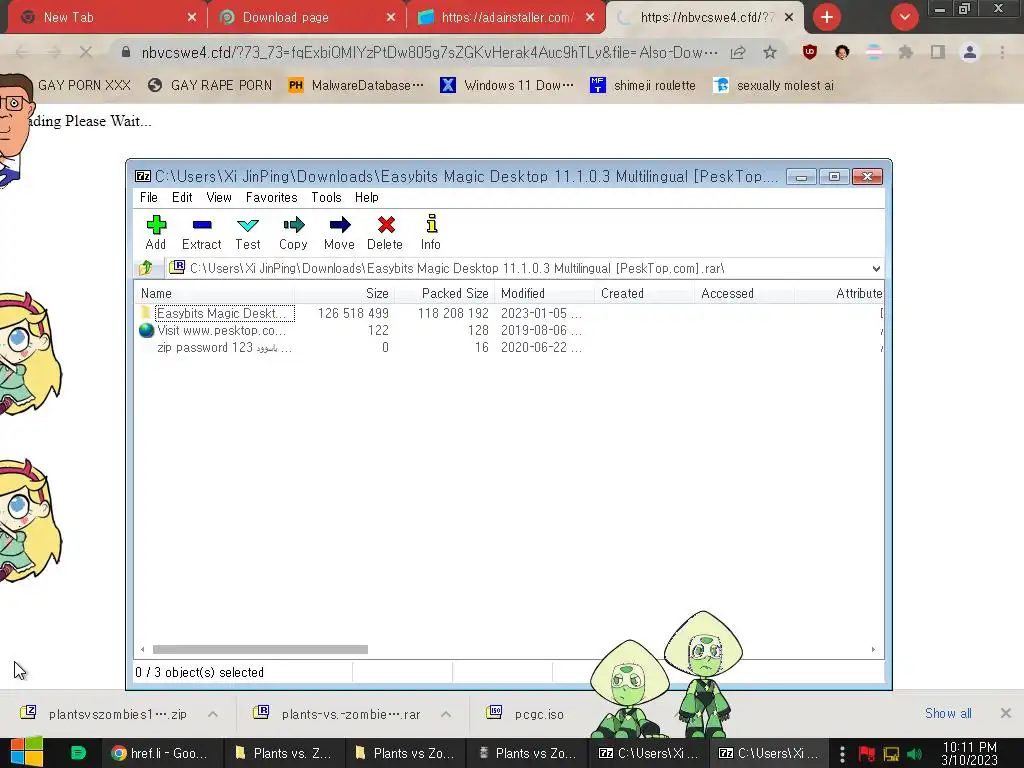The image size is (1024, 768).
Task: Stop loading the page
Action: 86,52
